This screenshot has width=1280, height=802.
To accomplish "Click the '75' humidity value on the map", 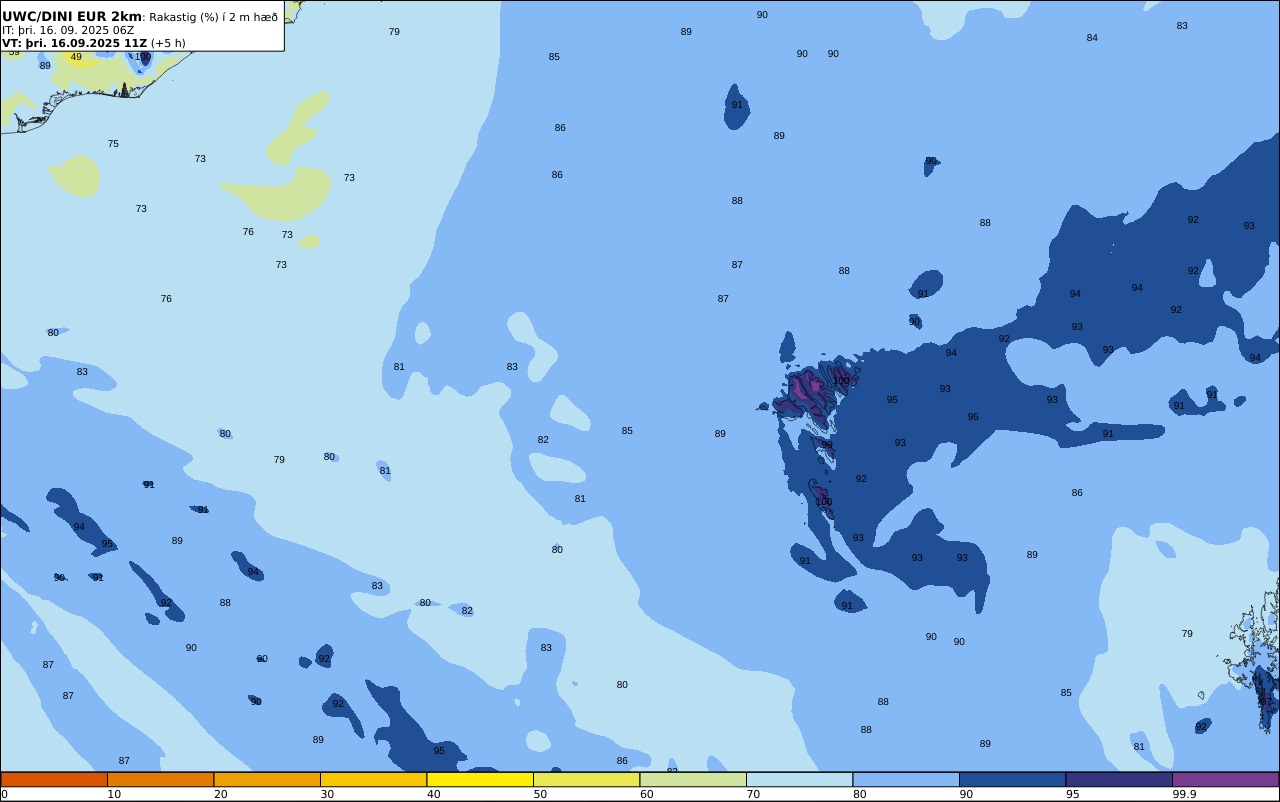I will (x=113, y=144).
